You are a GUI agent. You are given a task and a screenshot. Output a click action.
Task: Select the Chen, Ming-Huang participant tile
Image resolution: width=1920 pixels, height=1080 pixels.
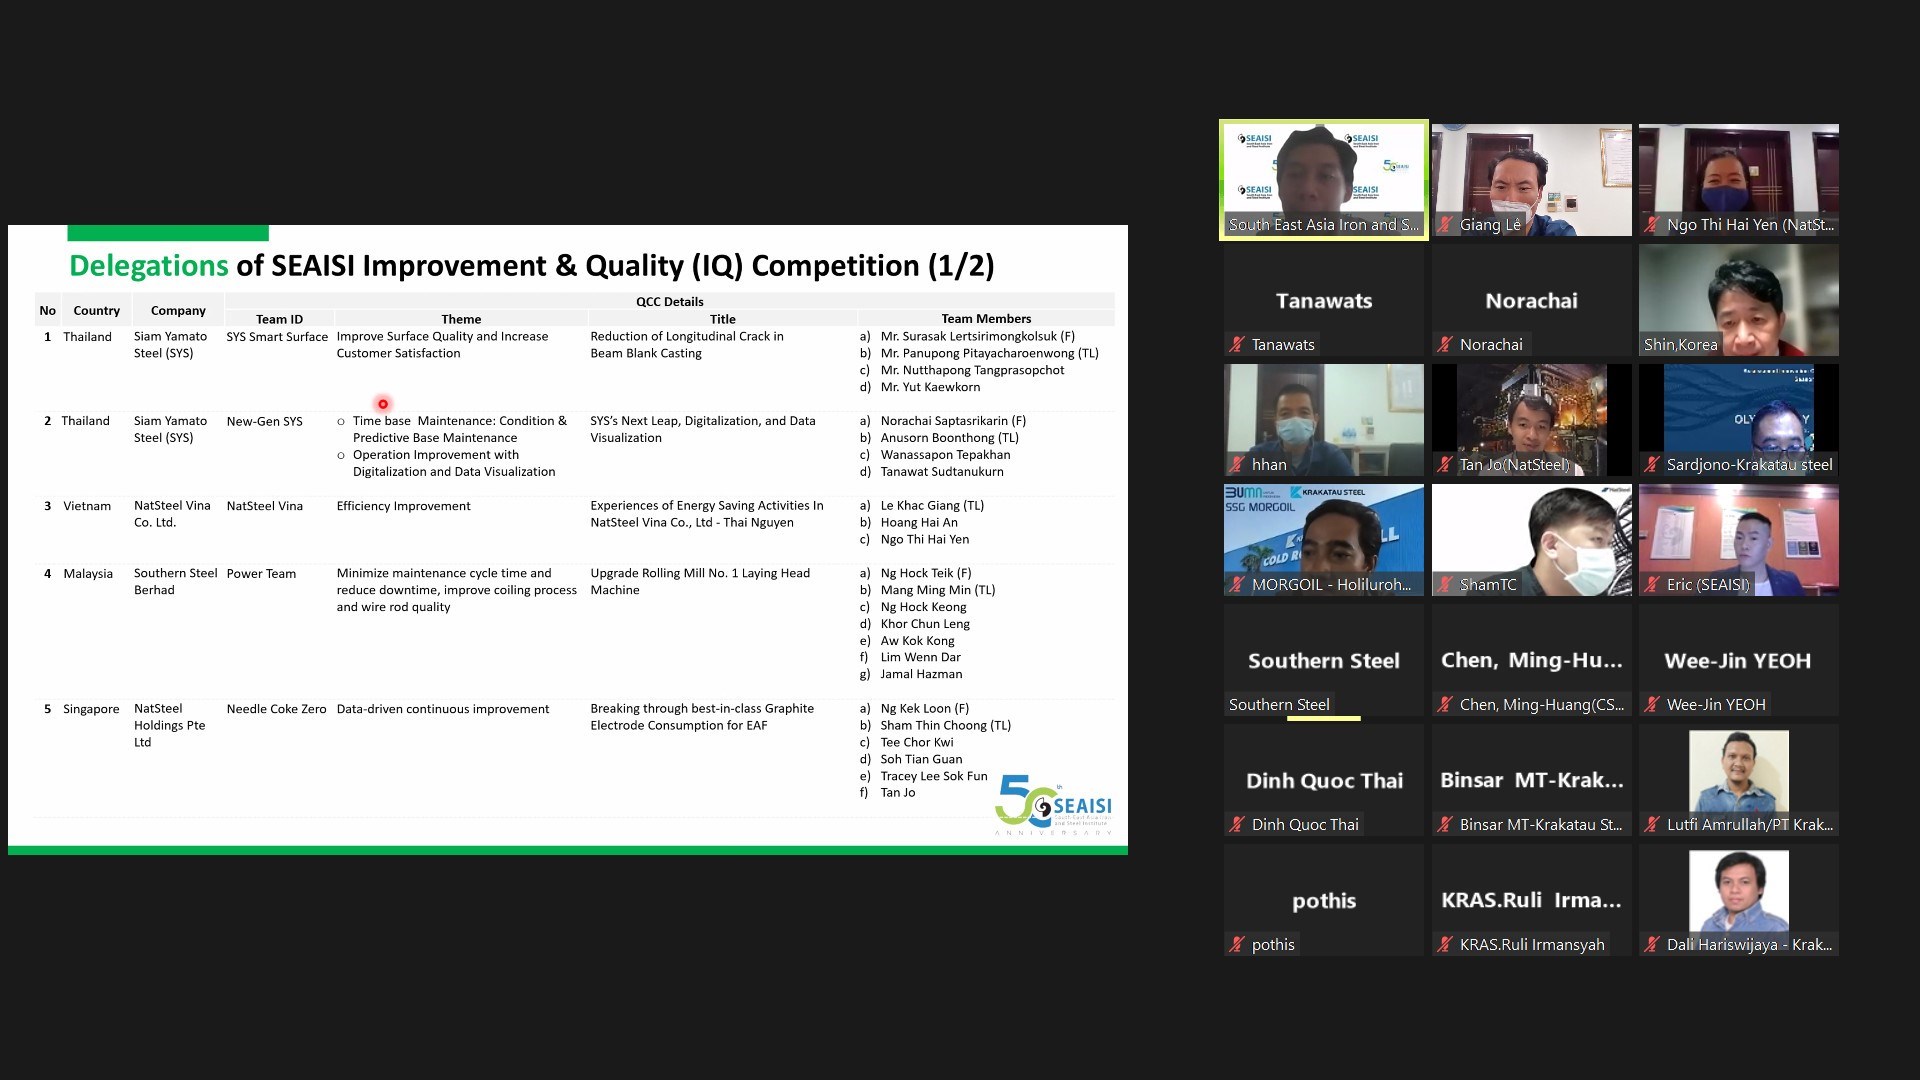(1531, 660)
